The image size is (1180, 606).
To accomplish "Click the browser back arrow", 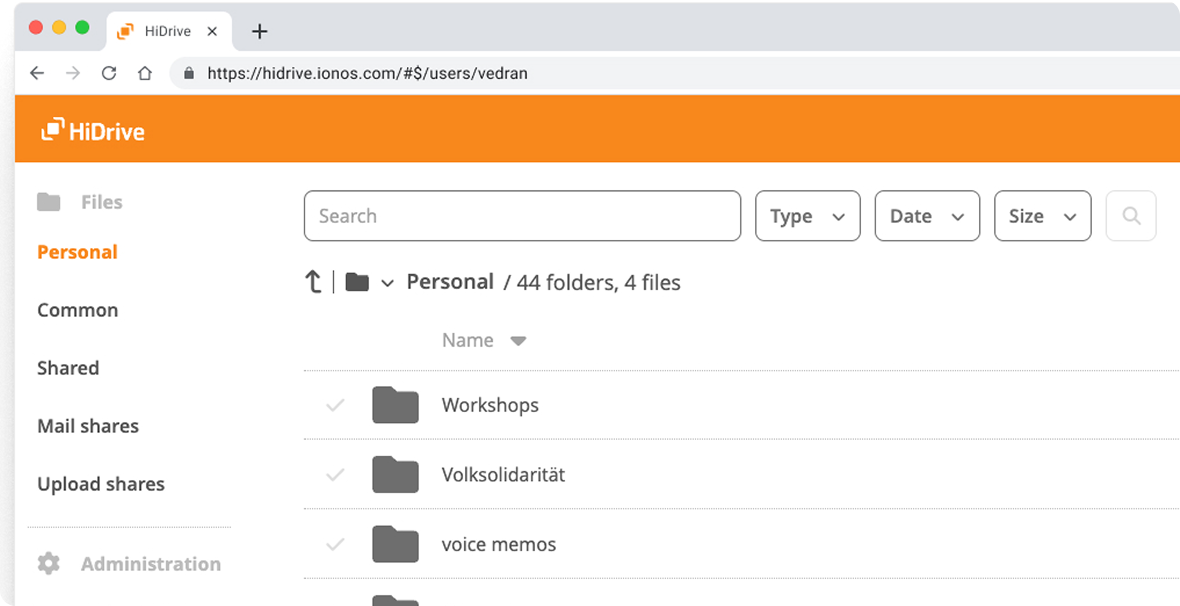I will [37, 73].
